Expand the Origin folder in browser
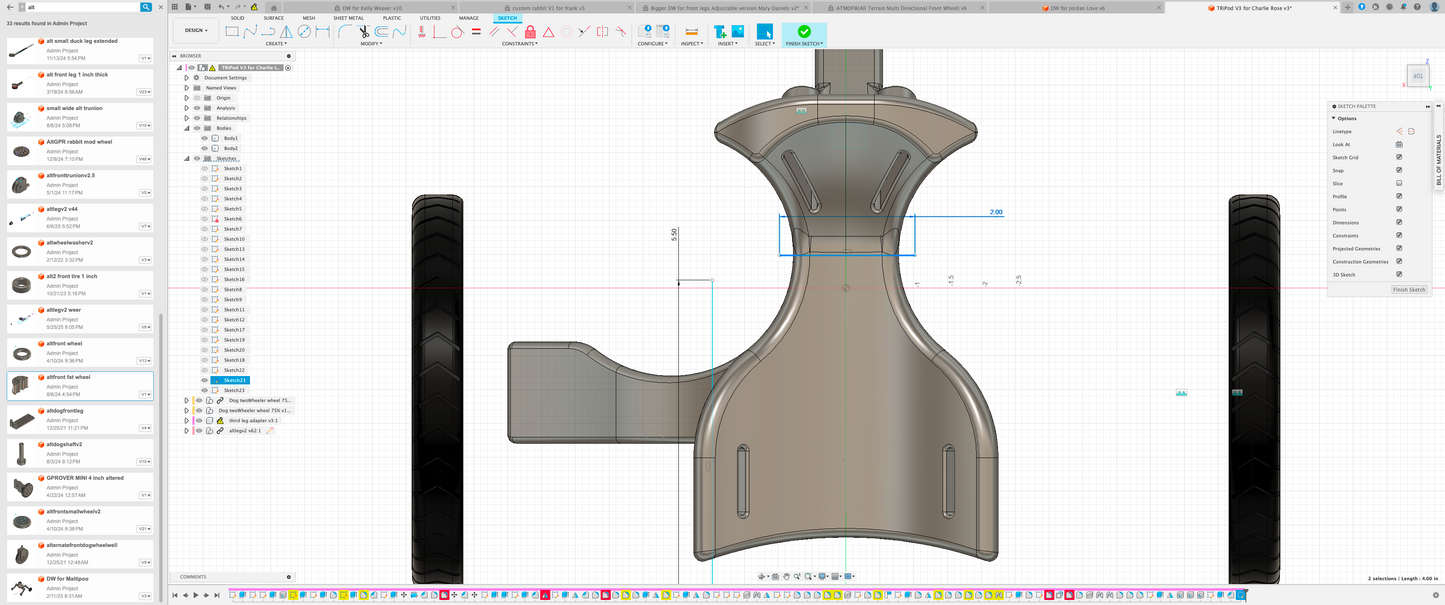Screen dimensions: 1445x605 tap(187, 98)
